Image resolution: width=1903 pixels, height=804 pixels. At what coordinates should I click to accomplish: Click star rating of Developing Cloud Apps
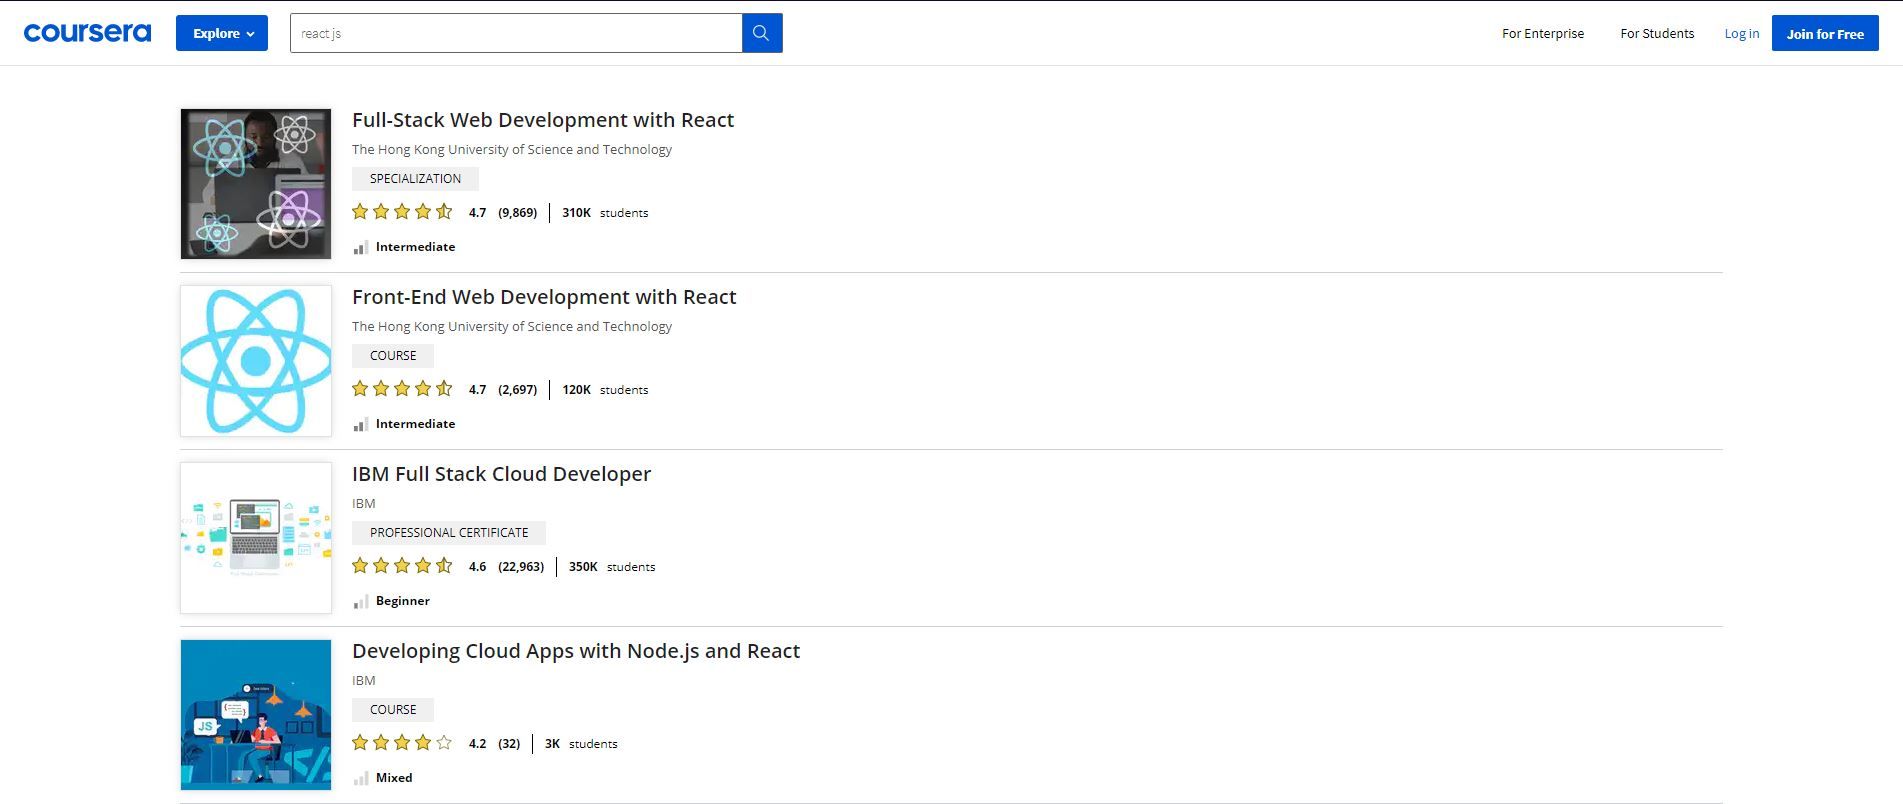pos(402,743)
